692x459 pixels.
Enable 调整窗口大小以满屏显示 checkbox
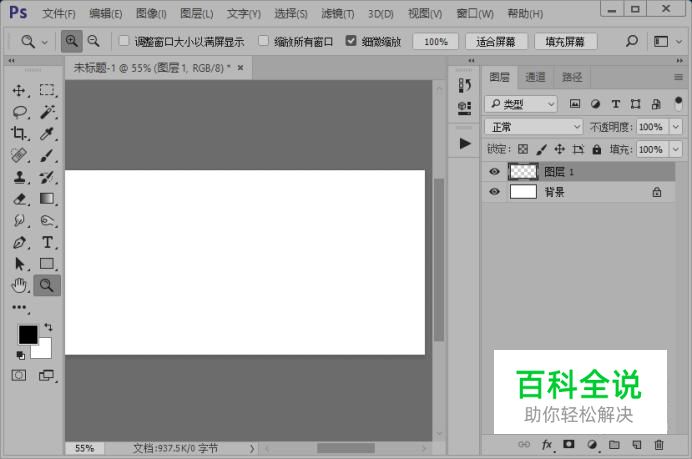click(124, 42)
